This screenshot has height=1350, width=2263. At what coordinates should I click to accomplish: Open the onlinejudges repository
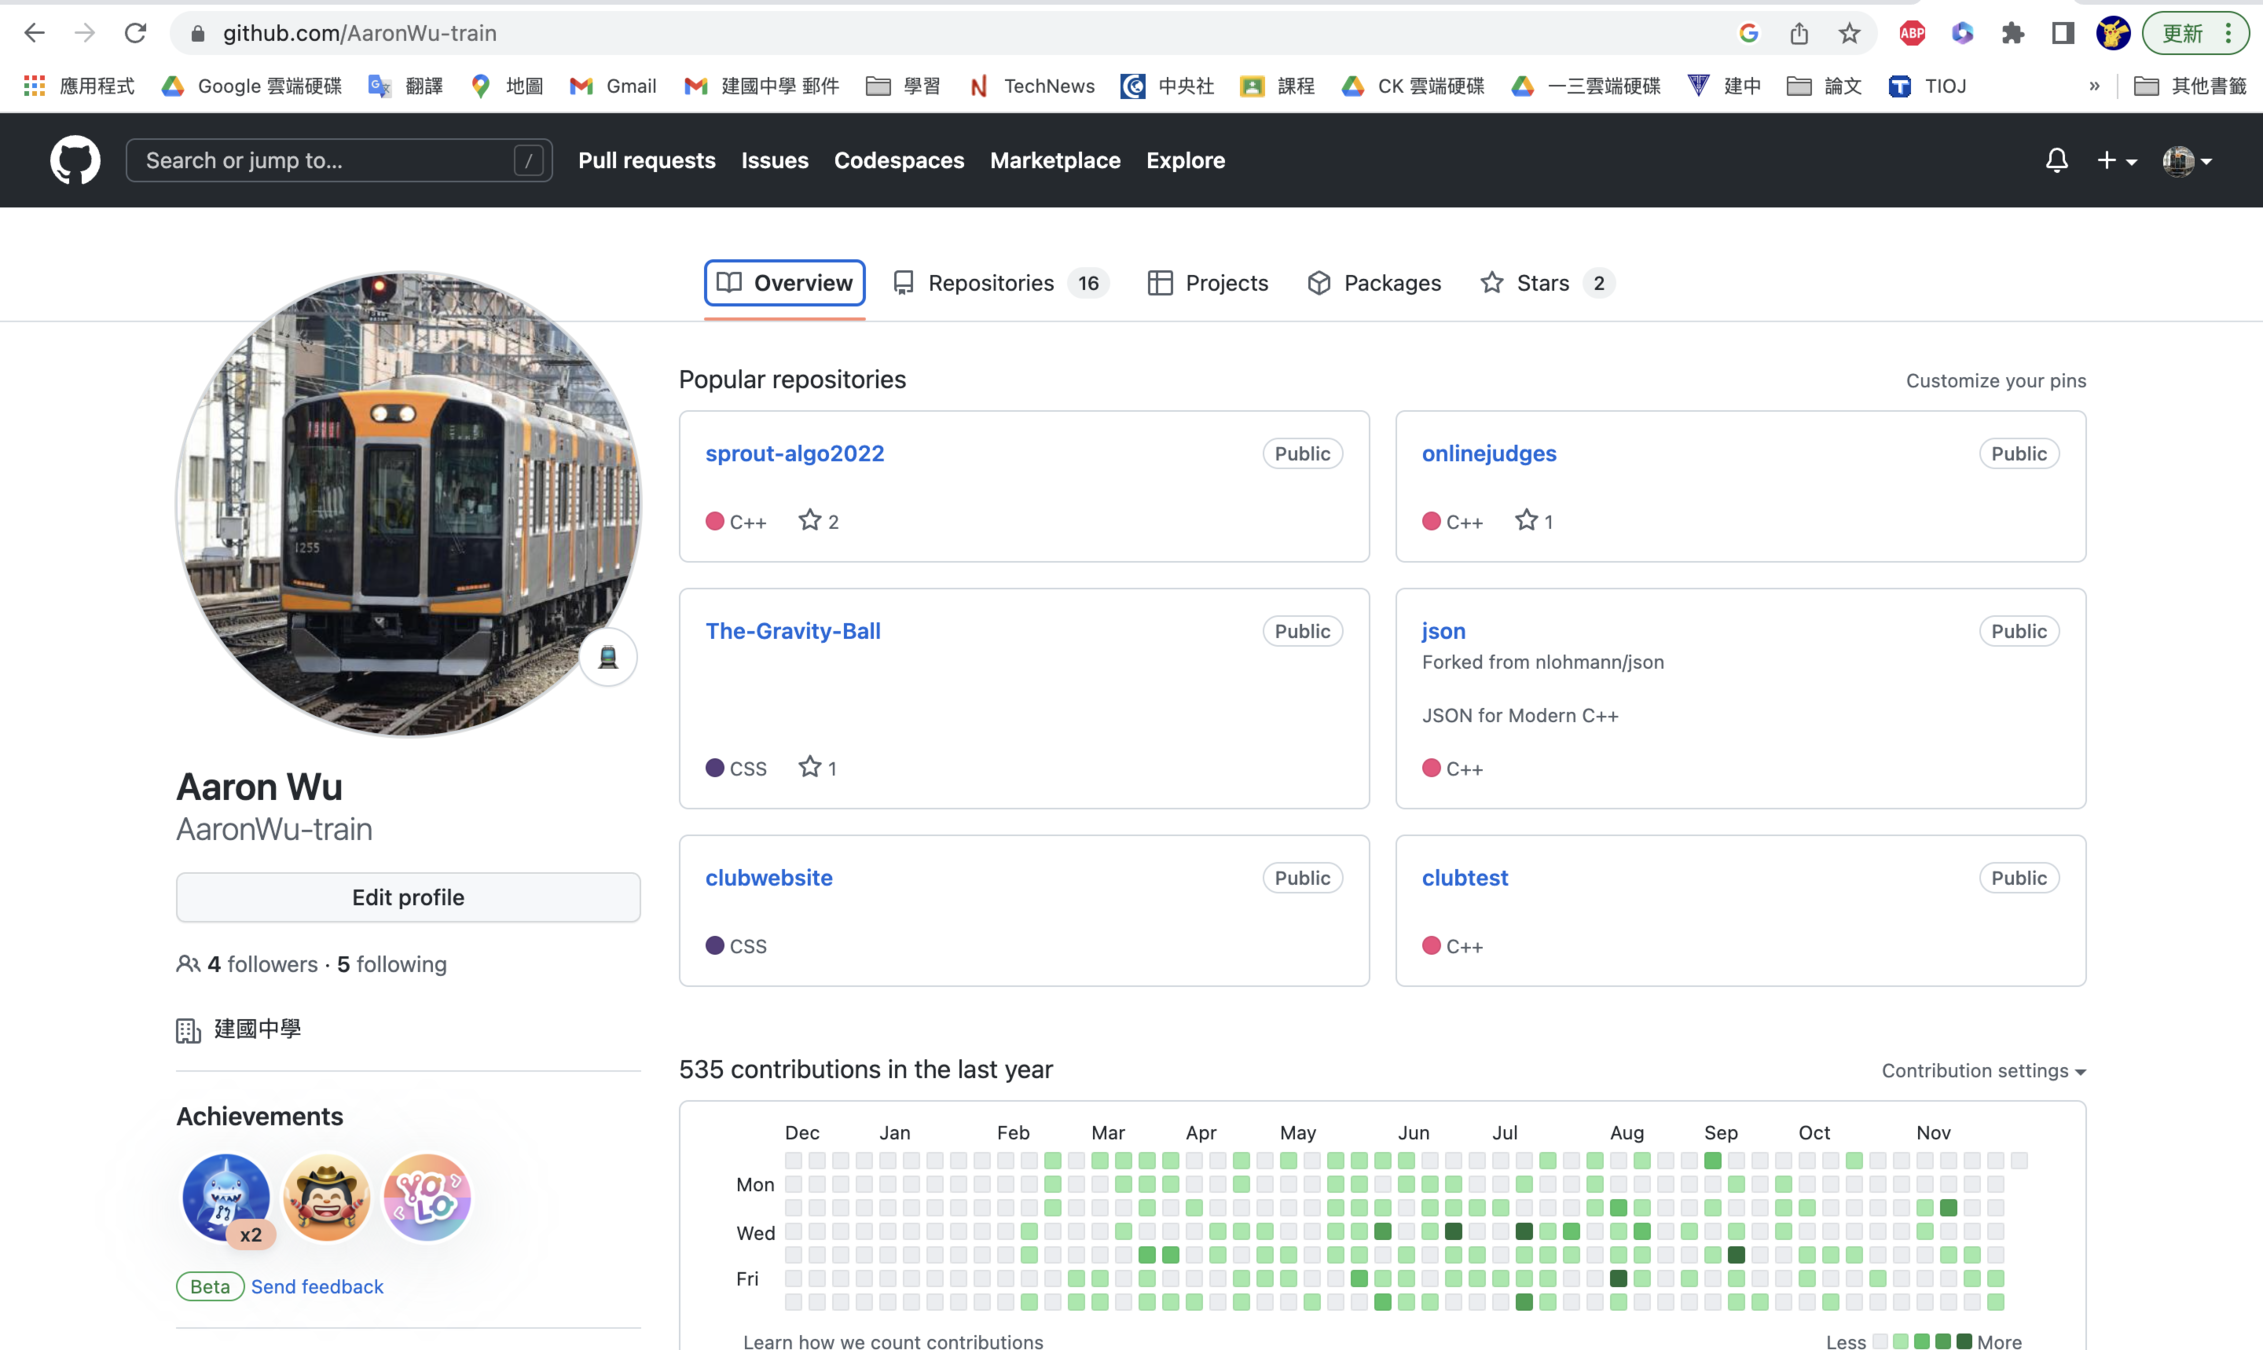click(x=1489, y=453)
